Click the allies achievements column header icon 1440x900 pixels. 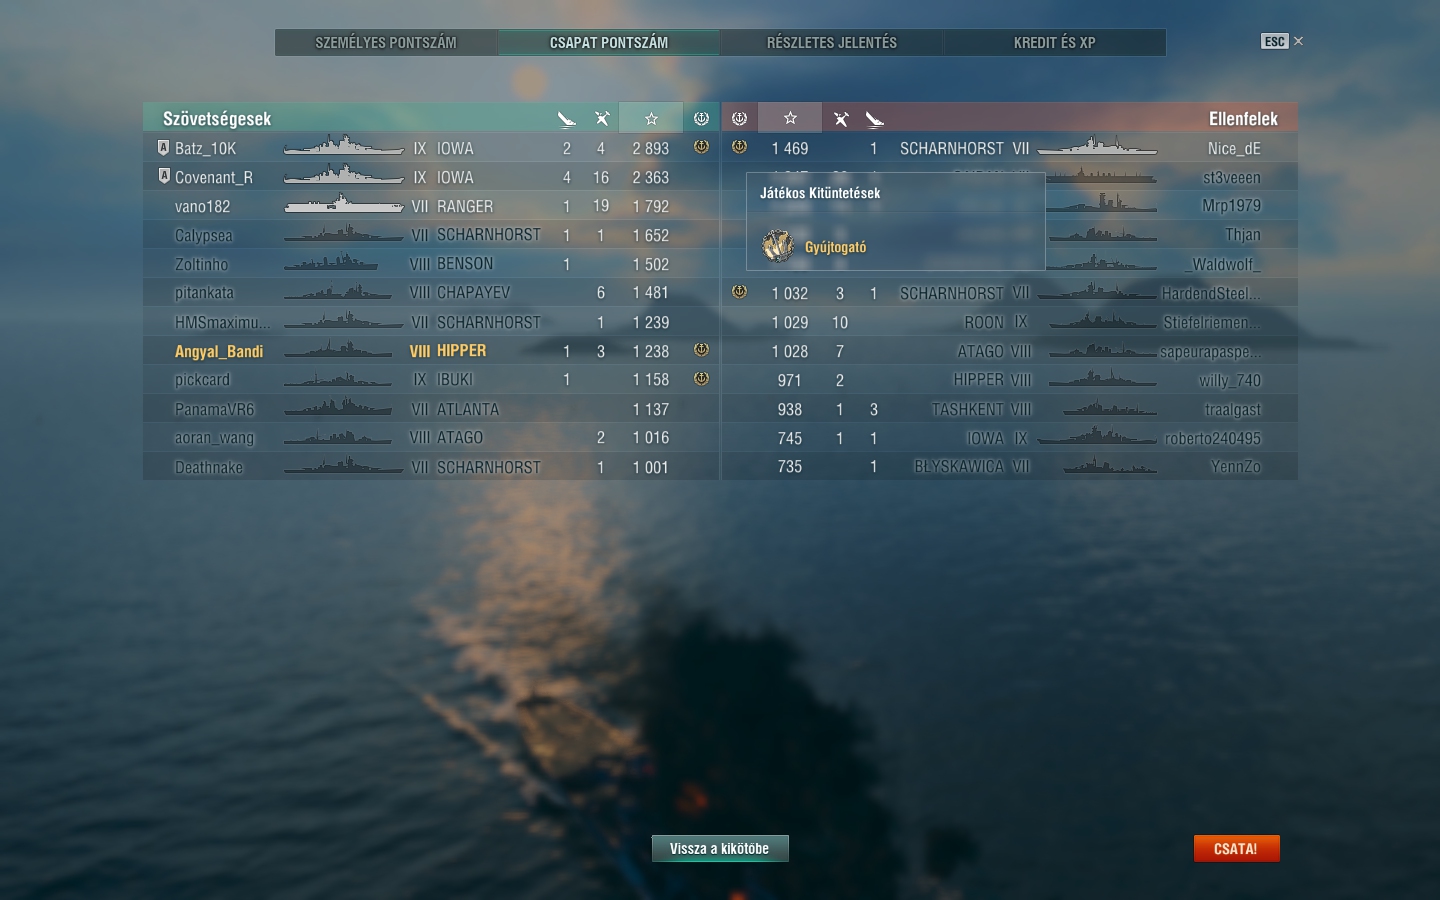click(701, 118)
